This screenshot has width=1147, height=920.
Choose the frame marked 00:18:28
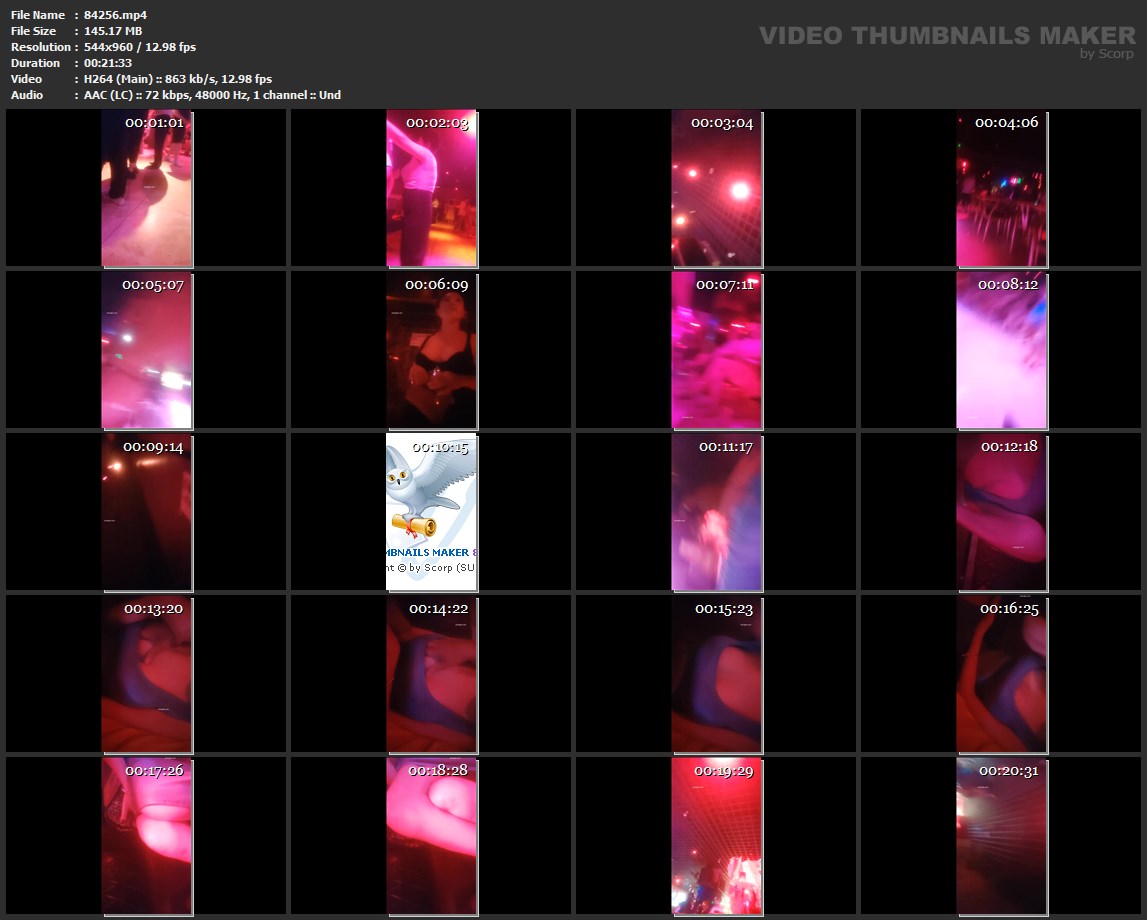432,837
